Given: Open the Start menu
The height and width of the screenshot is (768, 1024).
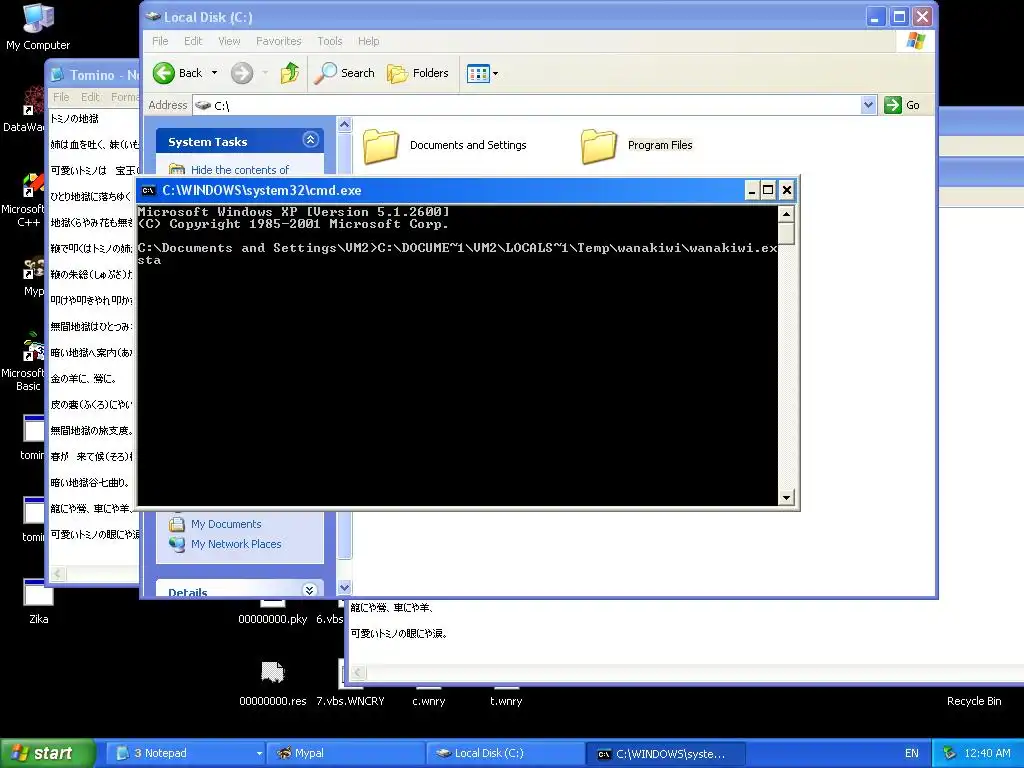Looking at the screenshot, I should 47,754.
